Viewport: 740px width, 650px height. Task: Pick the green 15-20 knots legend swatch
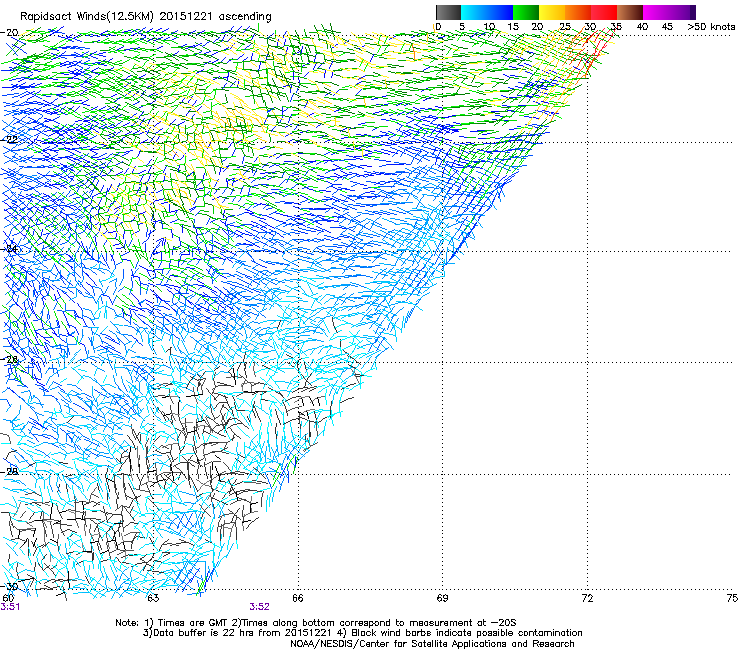pyautogui.click(x=526, y=12)
